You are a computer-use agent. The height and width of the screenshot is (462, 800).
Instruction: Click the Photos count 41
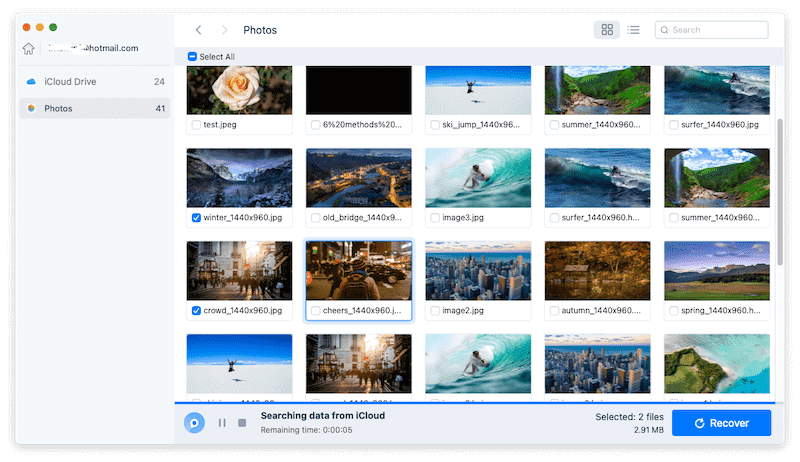coord(160,108)
